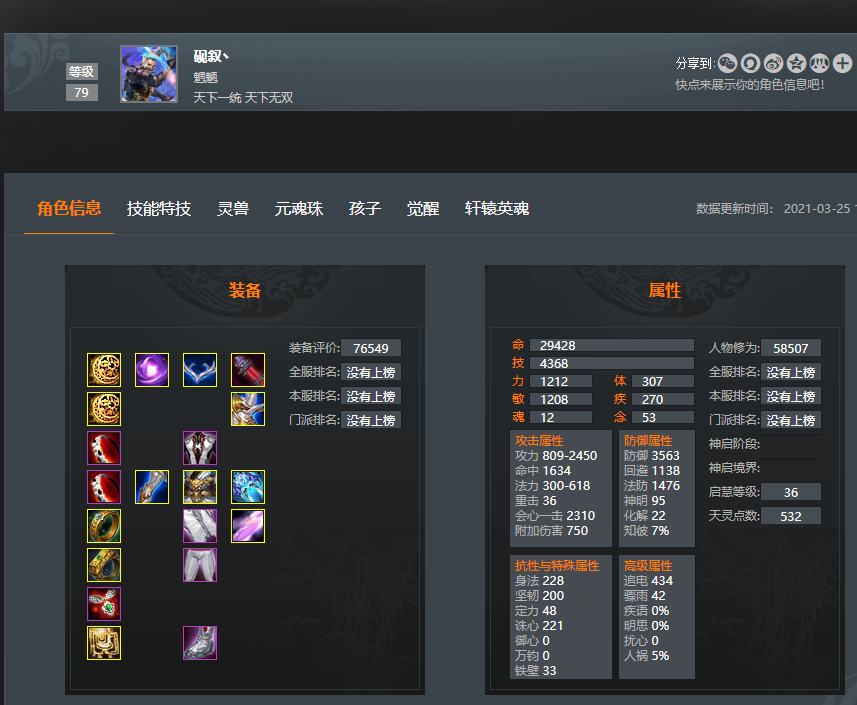View the red staff weapon item
Viewport: 857px width, 705px height.
click(x=248, y=370)
